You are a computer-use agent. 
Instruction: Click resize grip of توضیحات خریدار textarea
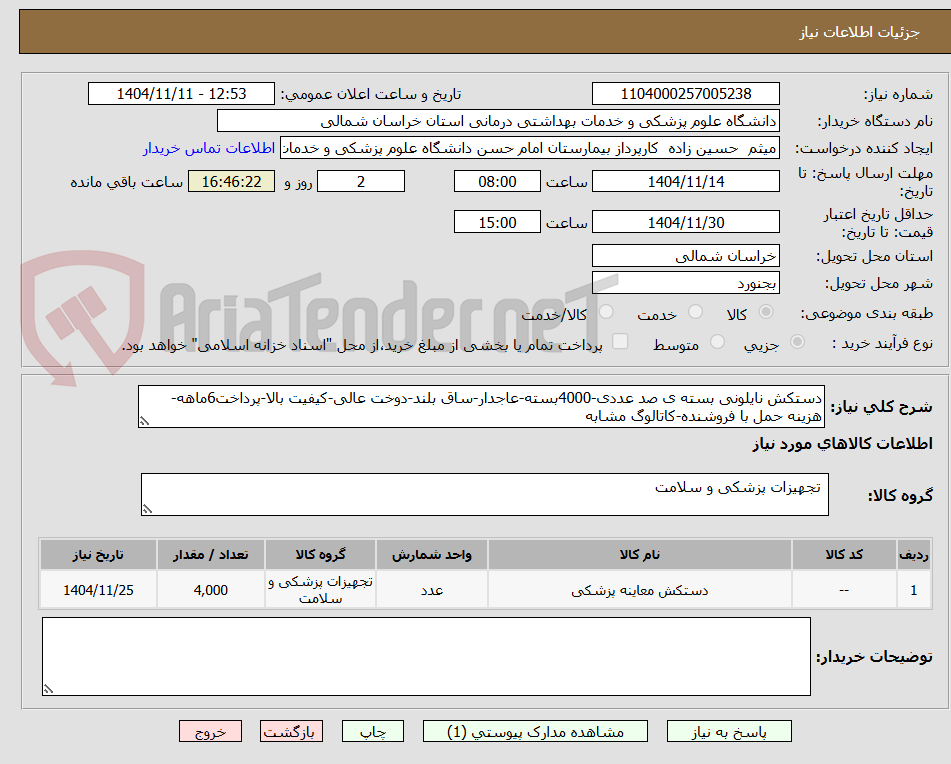48,689
